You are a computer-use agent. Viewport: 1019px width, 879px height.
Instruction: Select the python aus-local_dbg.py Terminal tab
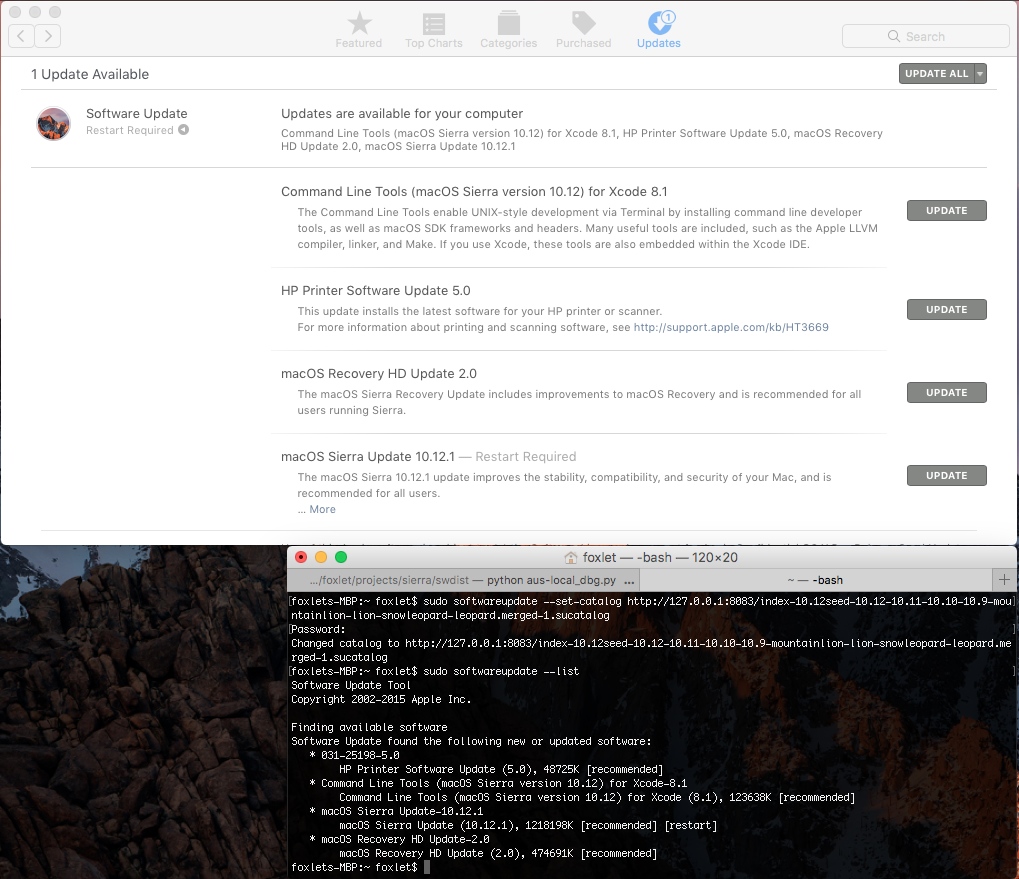pos(463,580)
